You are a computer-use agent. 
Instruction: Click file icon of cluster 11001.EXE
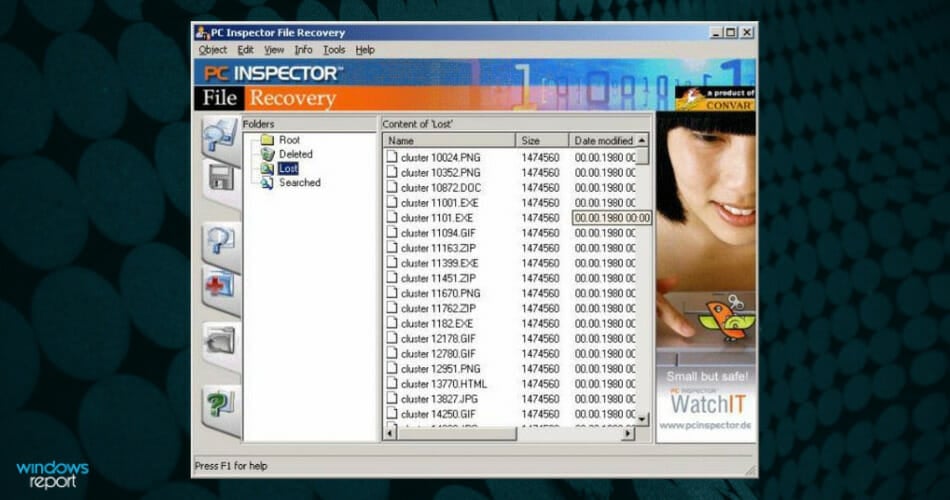[392, 202]
